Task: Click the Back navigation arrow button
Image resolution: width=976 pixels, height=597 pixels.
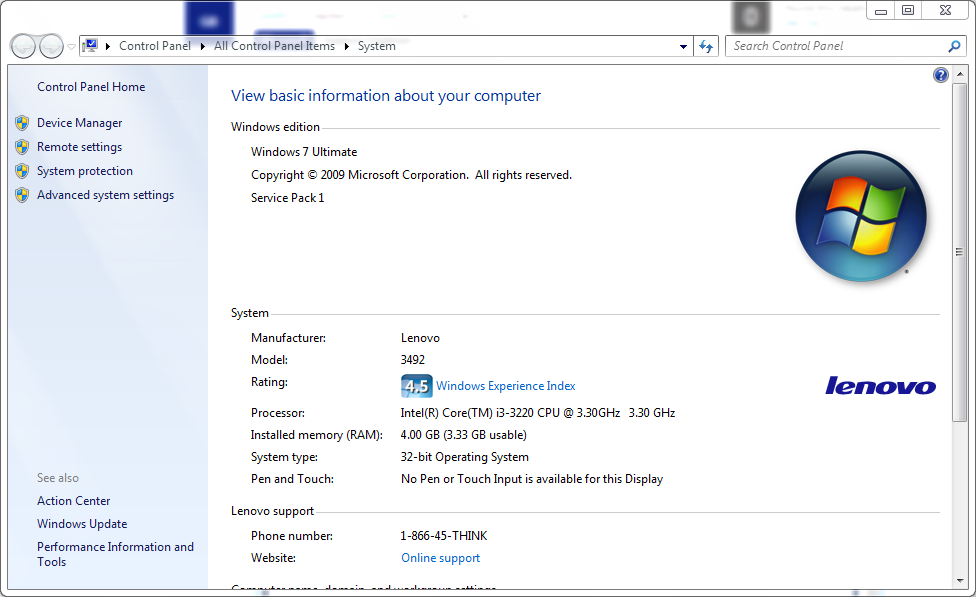Action: point(24,46)
